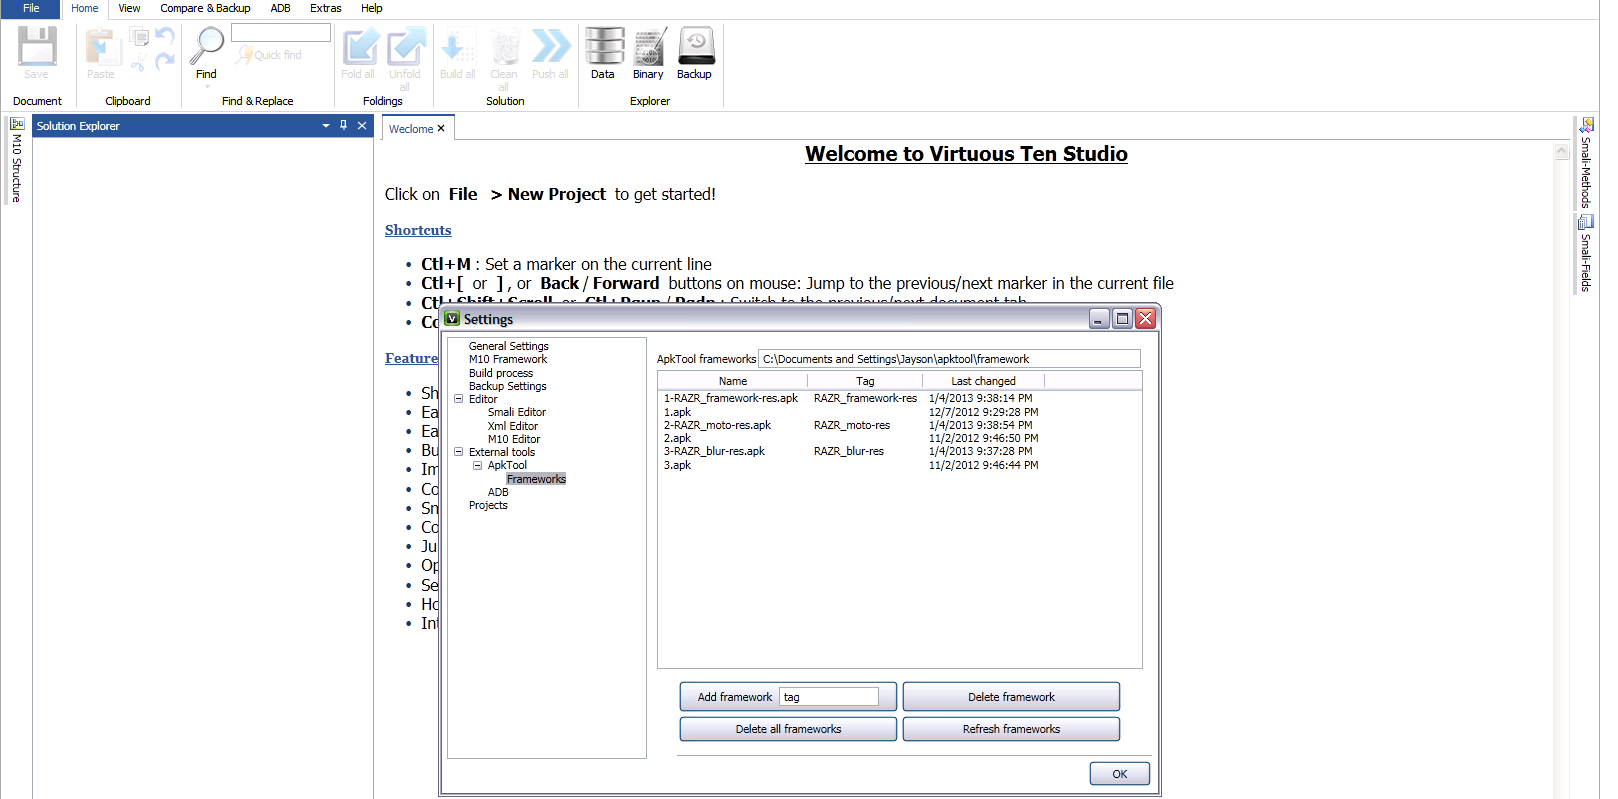Screen dimensions: 1618x799
Task: Sort frameworks by Last changed column
Action: 983,381
